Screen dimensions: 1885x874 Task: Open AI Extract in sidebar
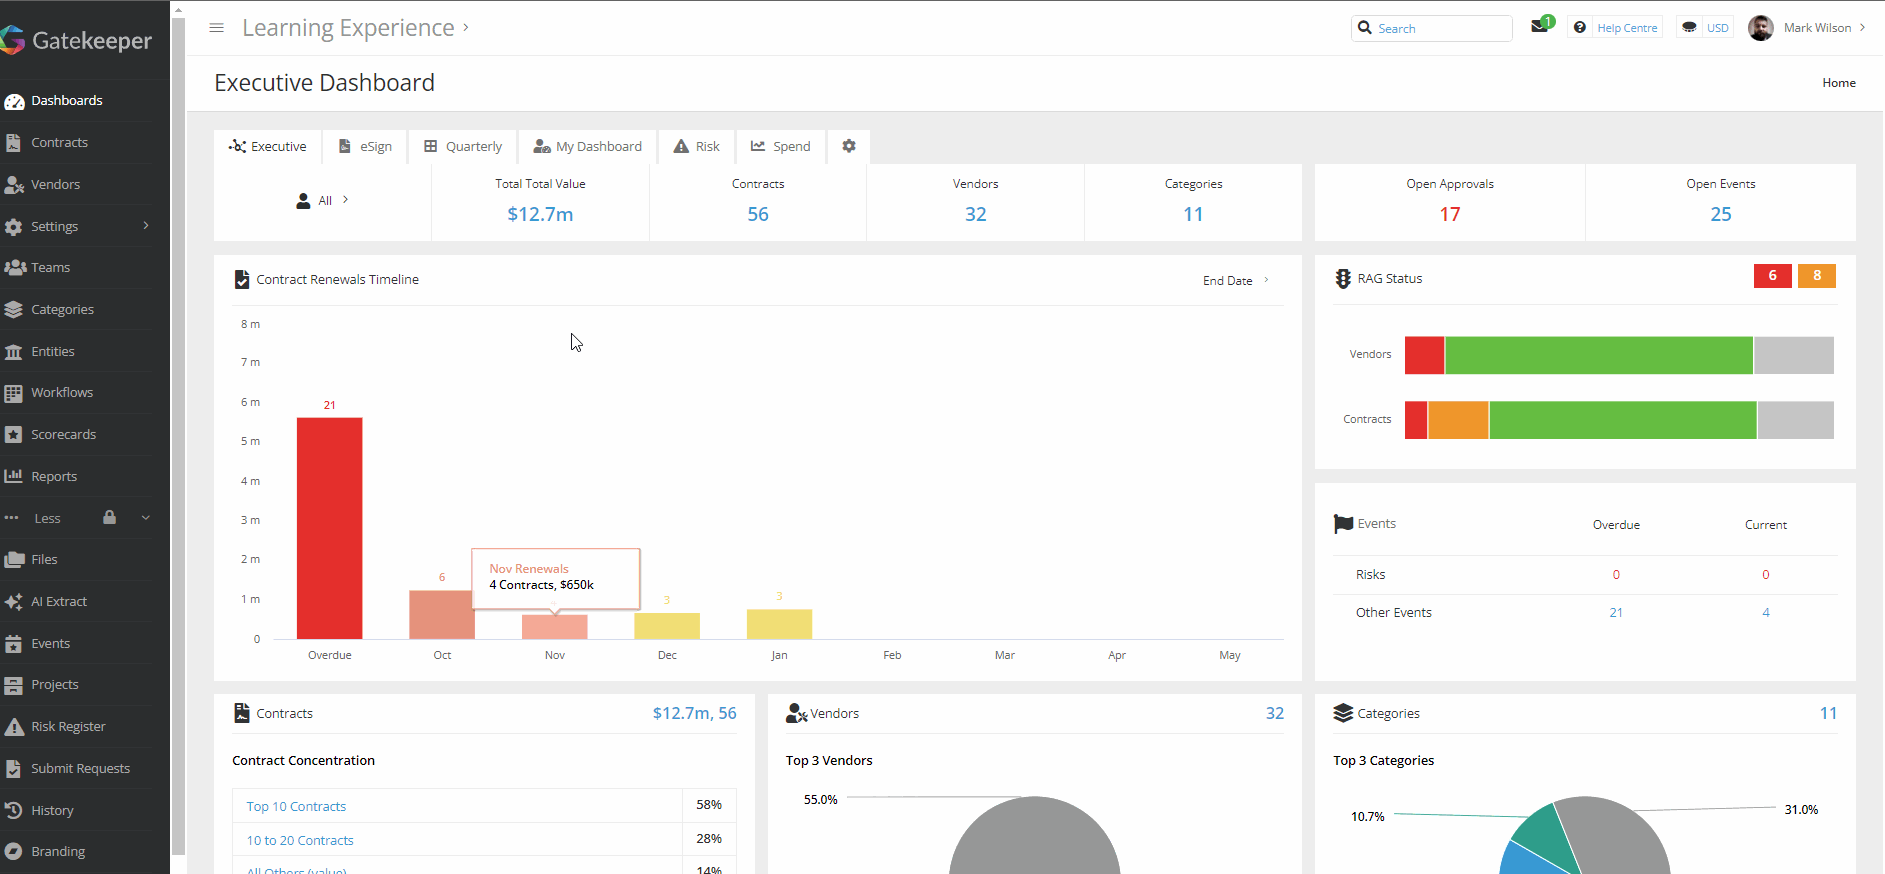pos(58,602)
